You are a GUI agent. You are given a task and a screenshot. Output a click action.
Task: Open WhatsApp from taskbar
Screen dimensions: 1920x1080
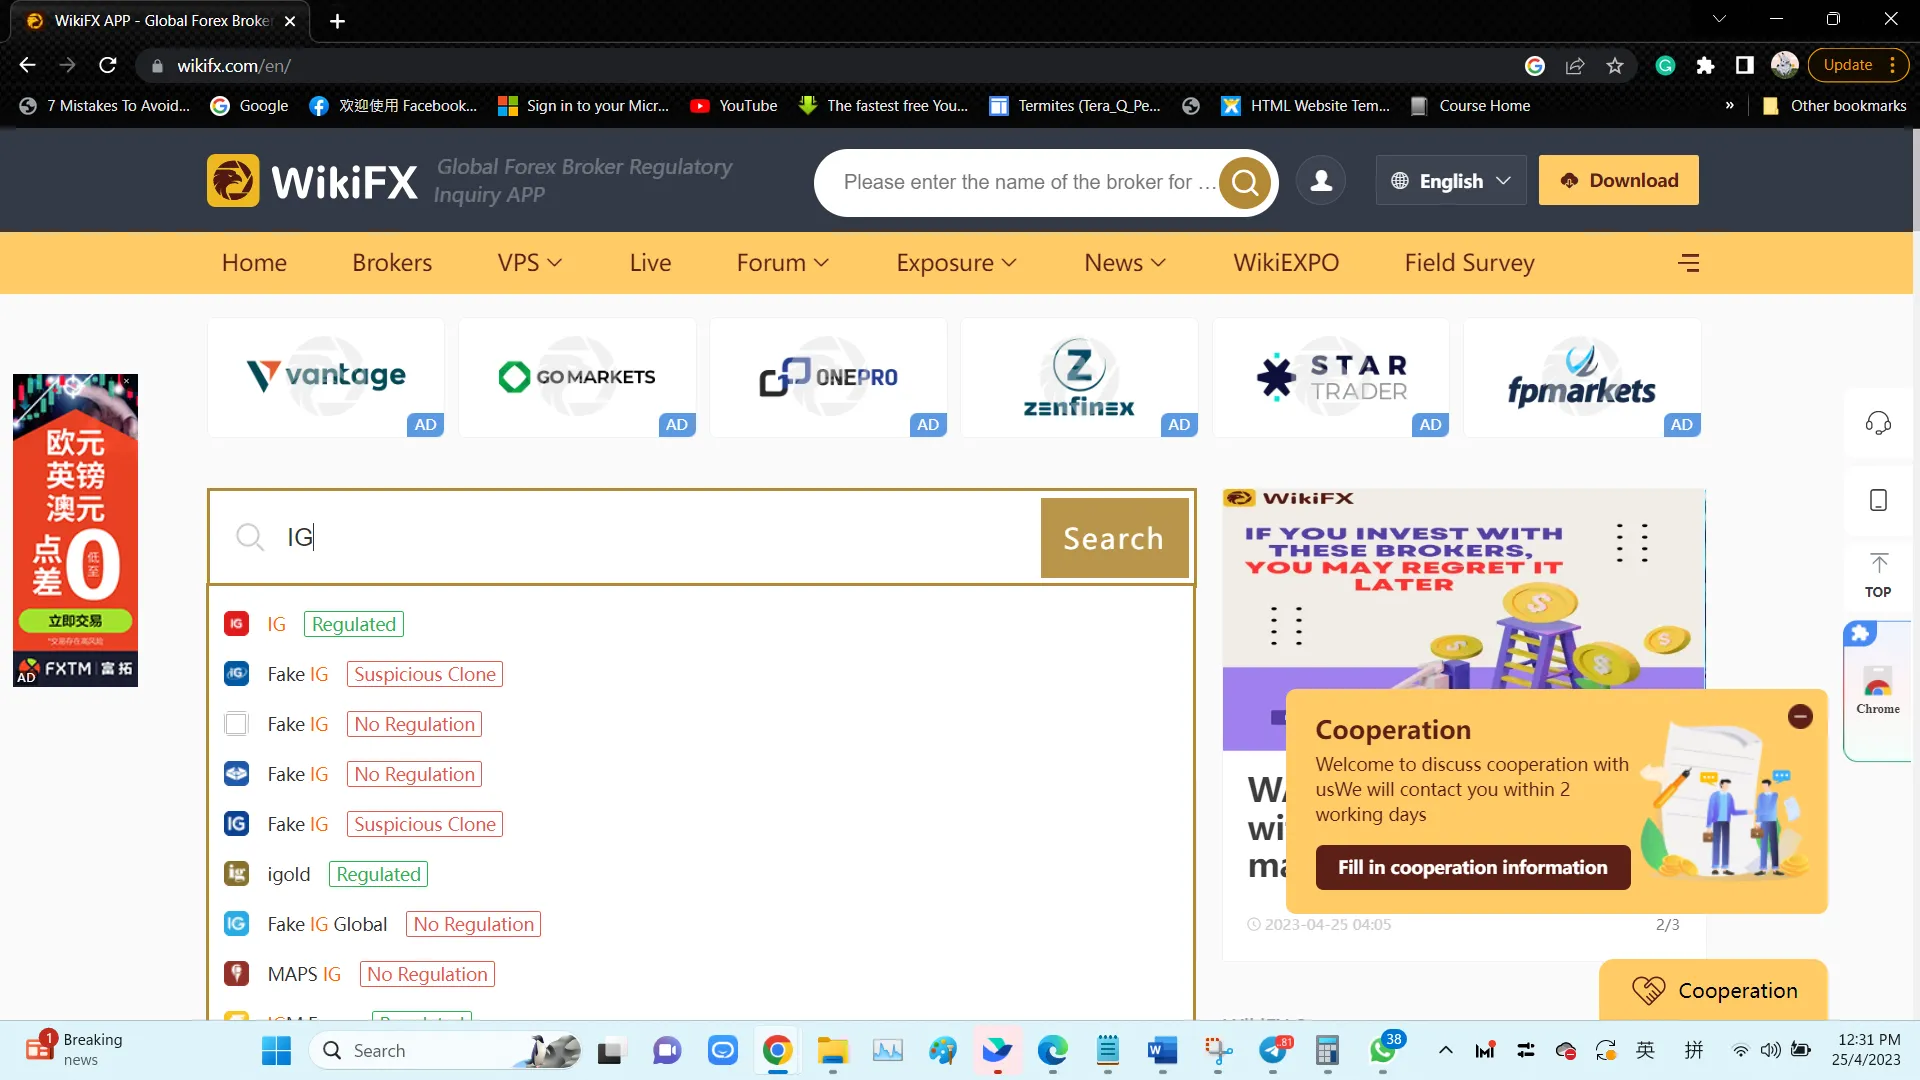1382,1051
